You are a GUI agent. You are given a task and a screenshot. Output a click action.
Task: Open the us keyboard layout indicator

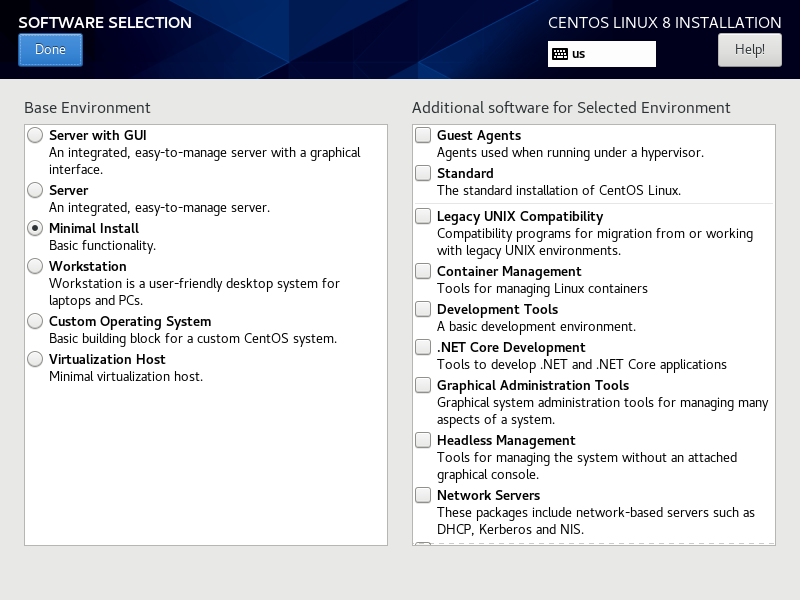(x=602, y=54)
